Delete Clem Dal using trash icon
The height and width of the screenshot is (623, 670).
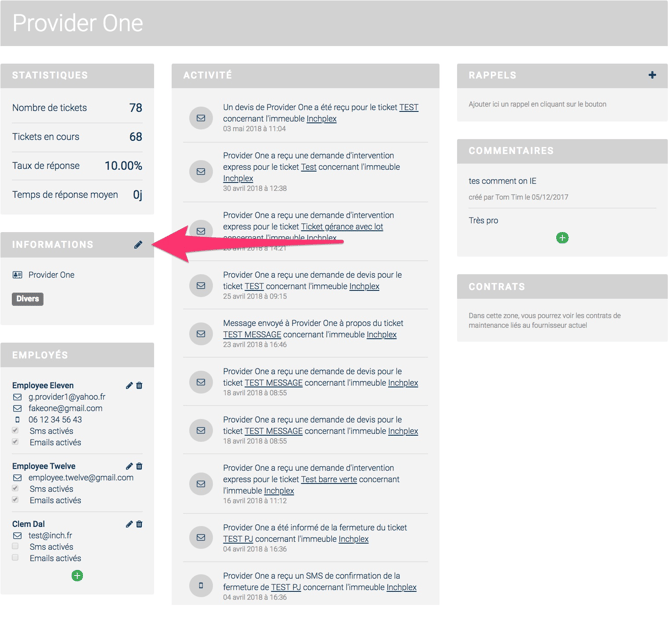pyautogui.click(x=139, y=524)
